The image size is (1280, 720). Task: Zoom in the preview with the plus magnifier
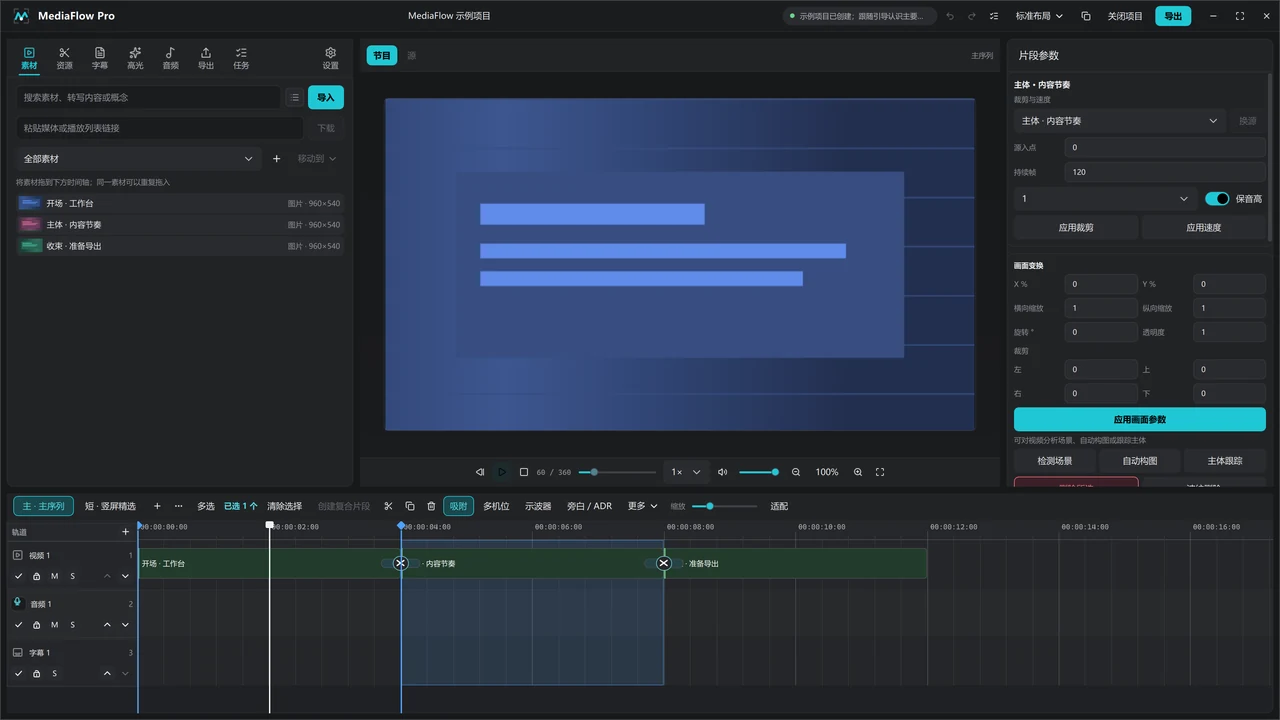(x=858, y=472)
